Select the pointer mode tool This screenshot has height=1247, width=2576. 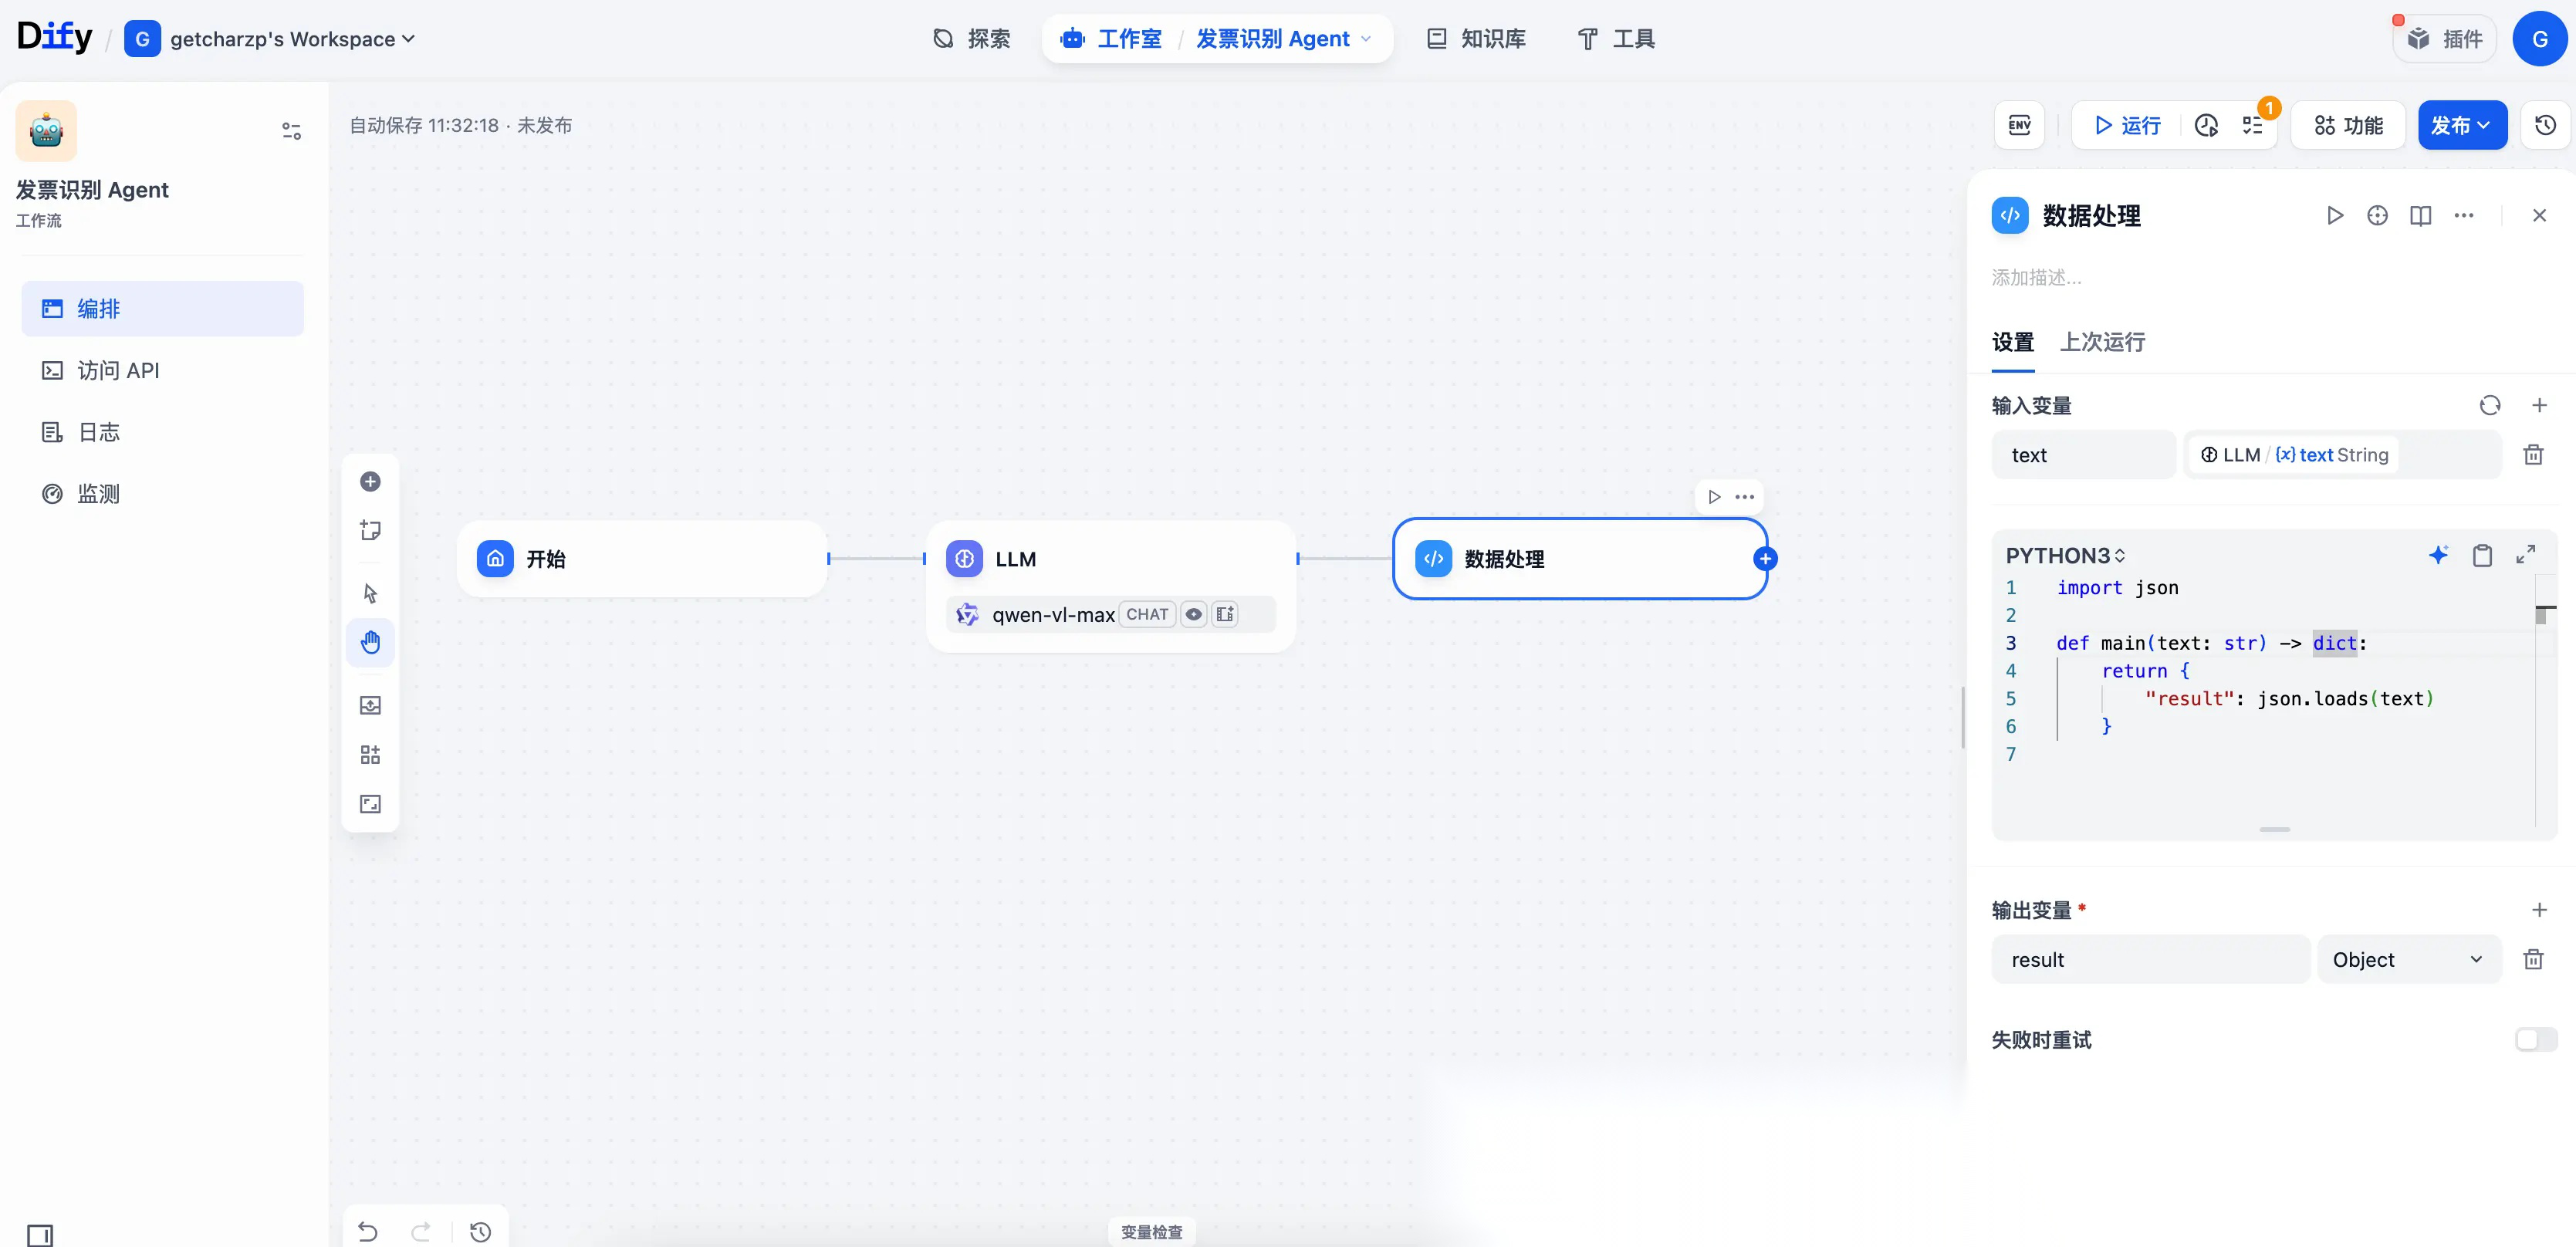click(x=370, y=593)
